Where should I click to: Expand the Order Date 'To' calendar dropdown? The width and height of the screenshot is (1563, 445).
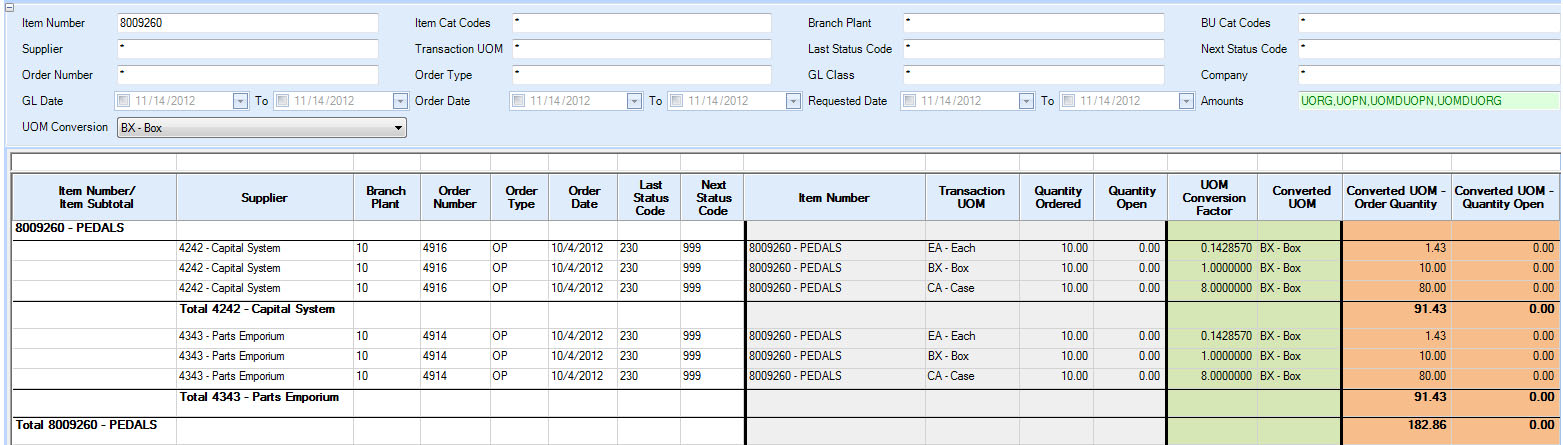[793, 101]
